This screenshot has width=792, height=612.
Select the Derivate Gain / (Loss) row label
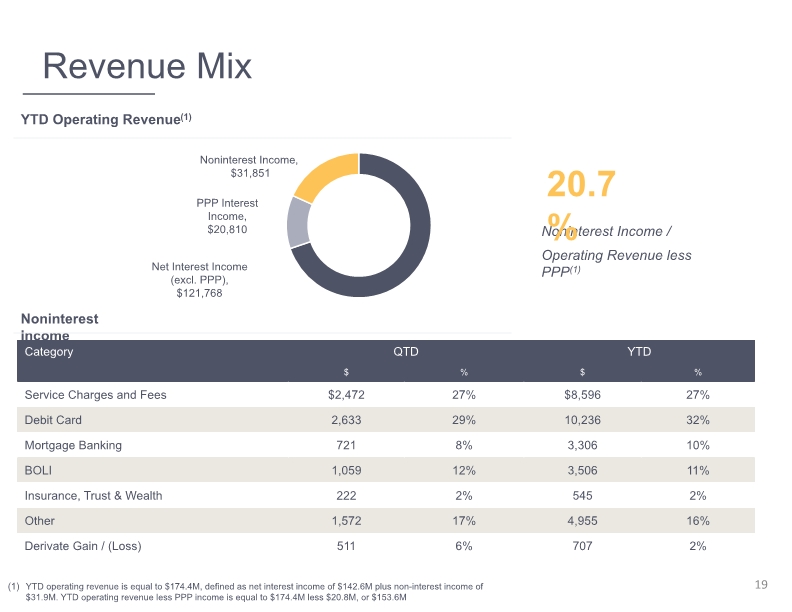[83, 546]
